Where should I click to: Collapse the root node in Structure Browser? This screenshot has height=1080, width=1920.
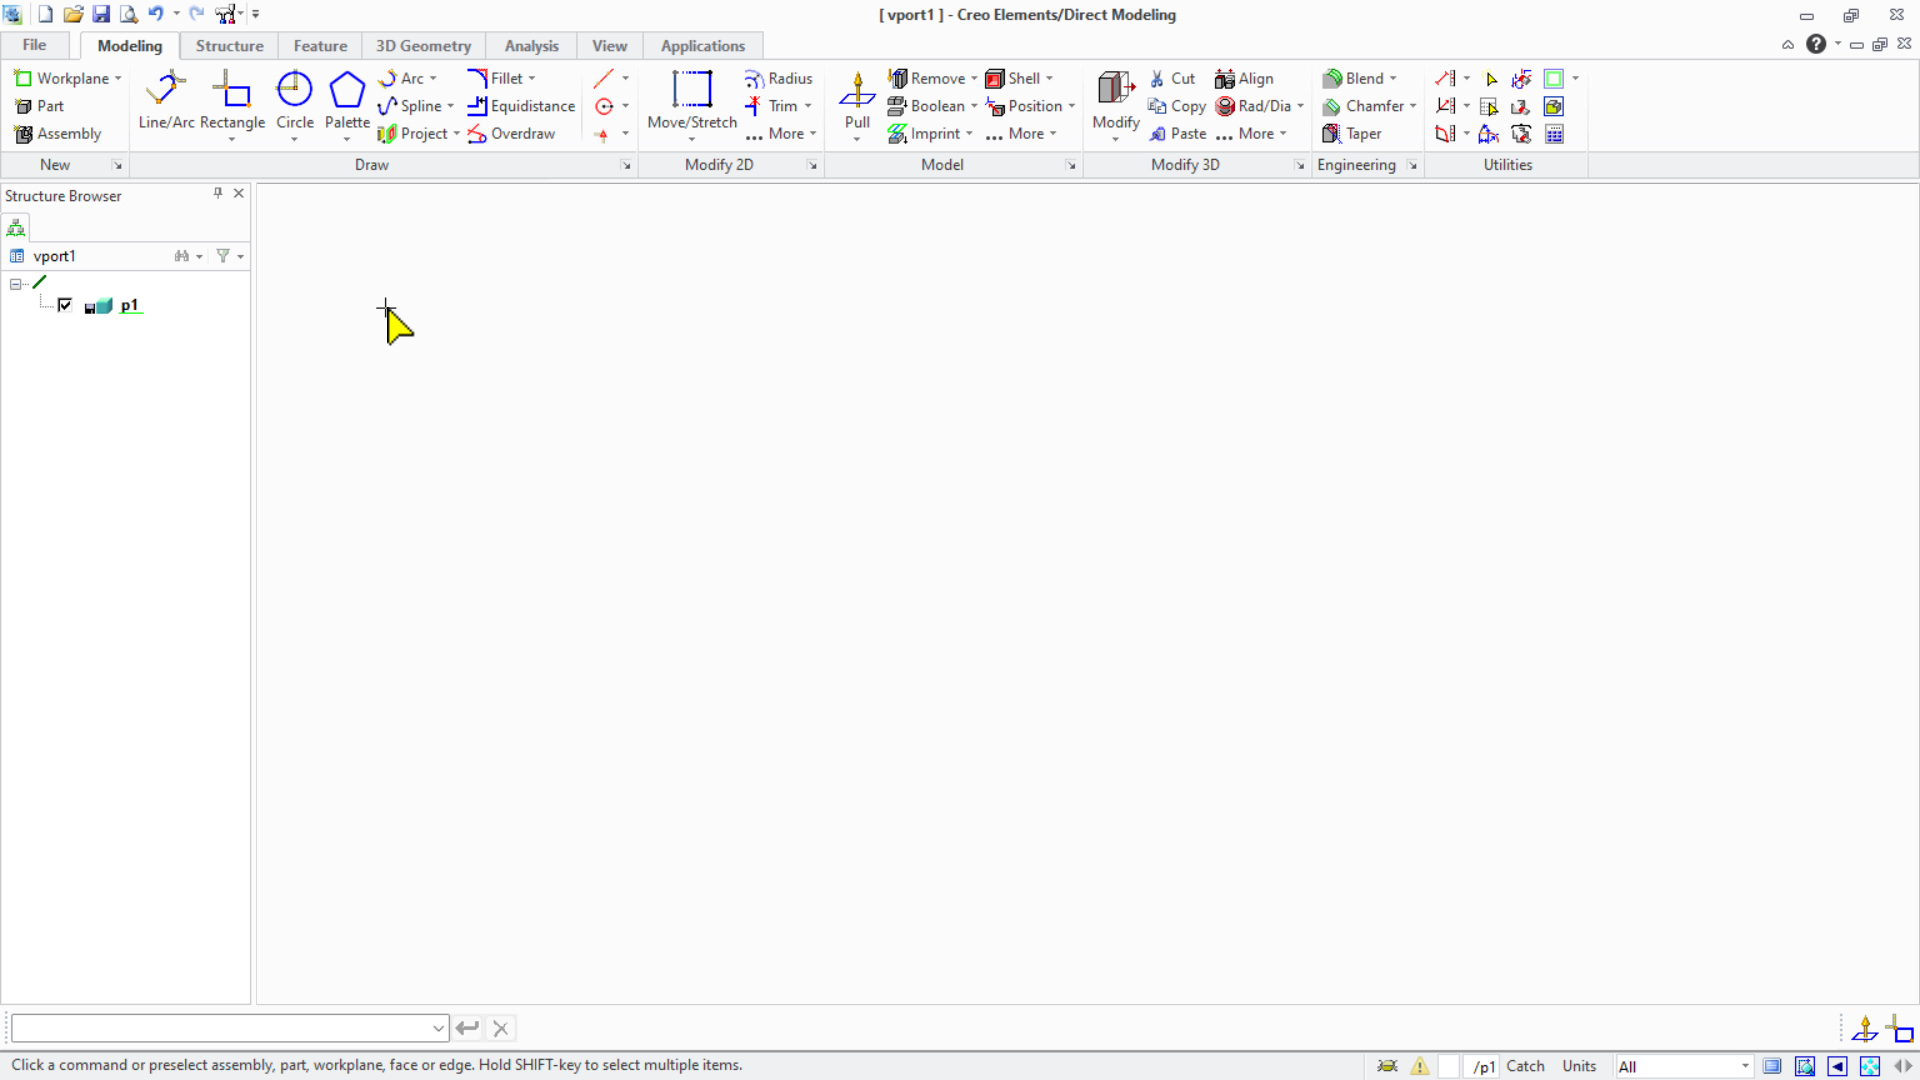coord(13,283)
